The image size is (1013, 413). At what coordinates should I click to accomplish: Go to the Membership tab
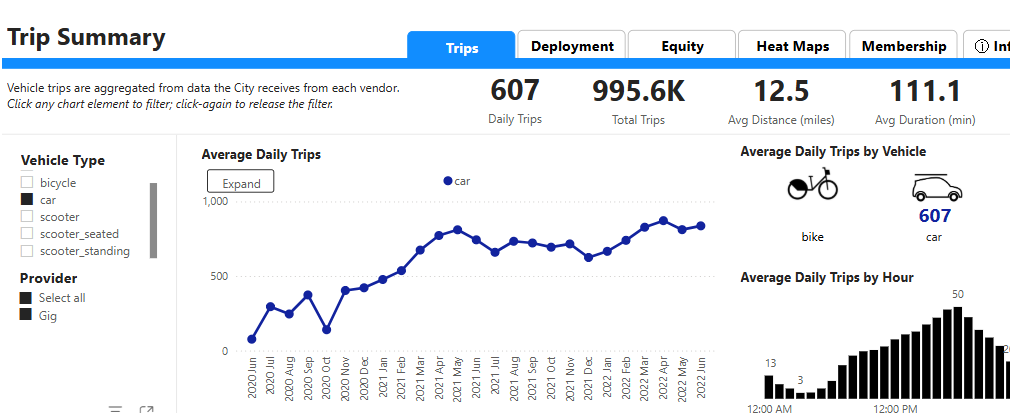point(903,46)
